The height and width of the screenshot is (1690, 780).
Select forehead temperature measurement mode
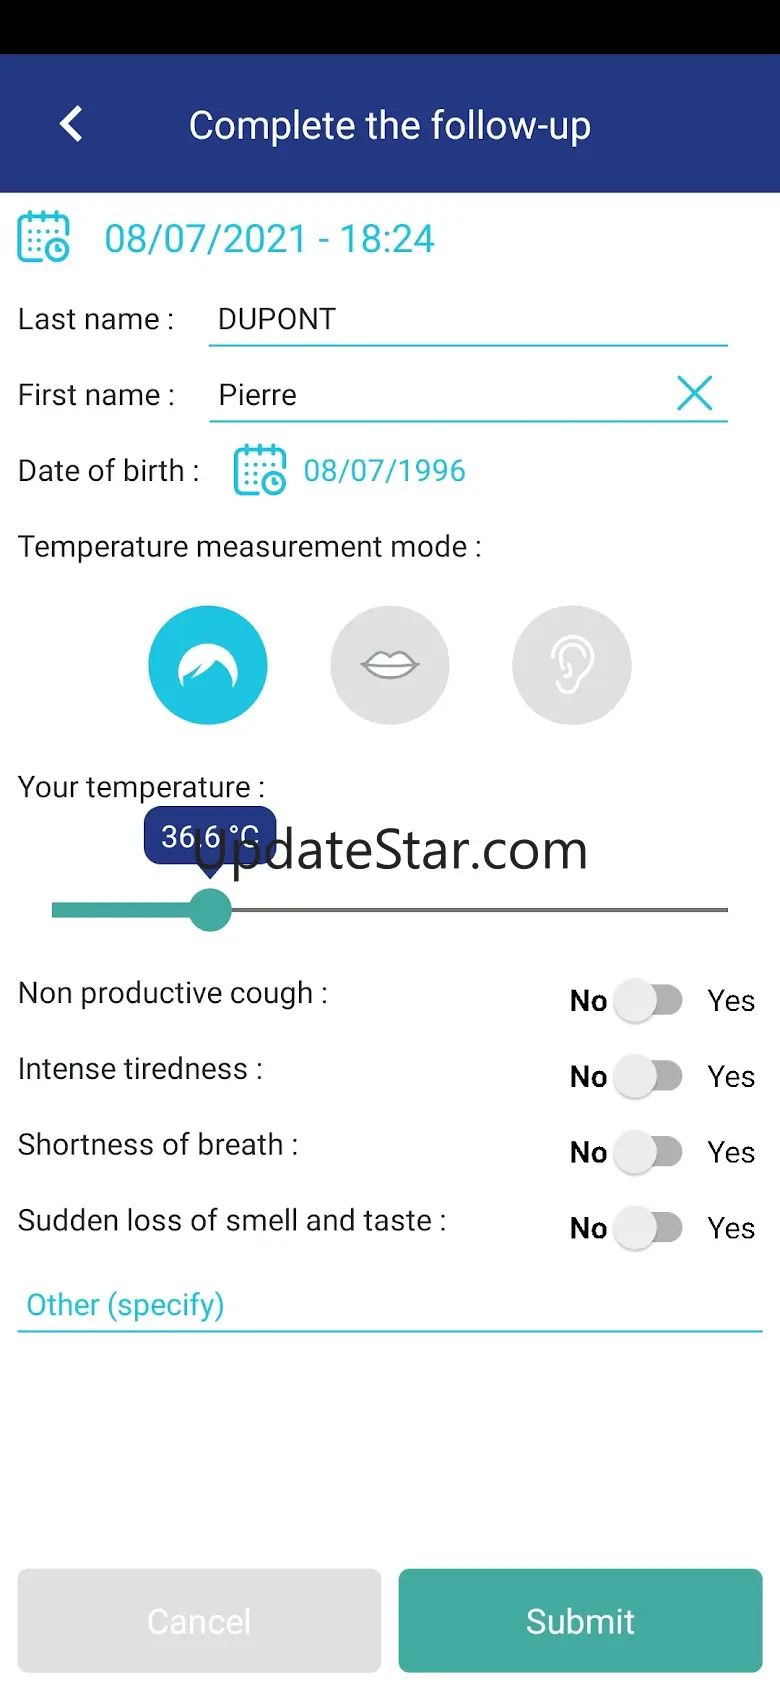coord(208,665)
